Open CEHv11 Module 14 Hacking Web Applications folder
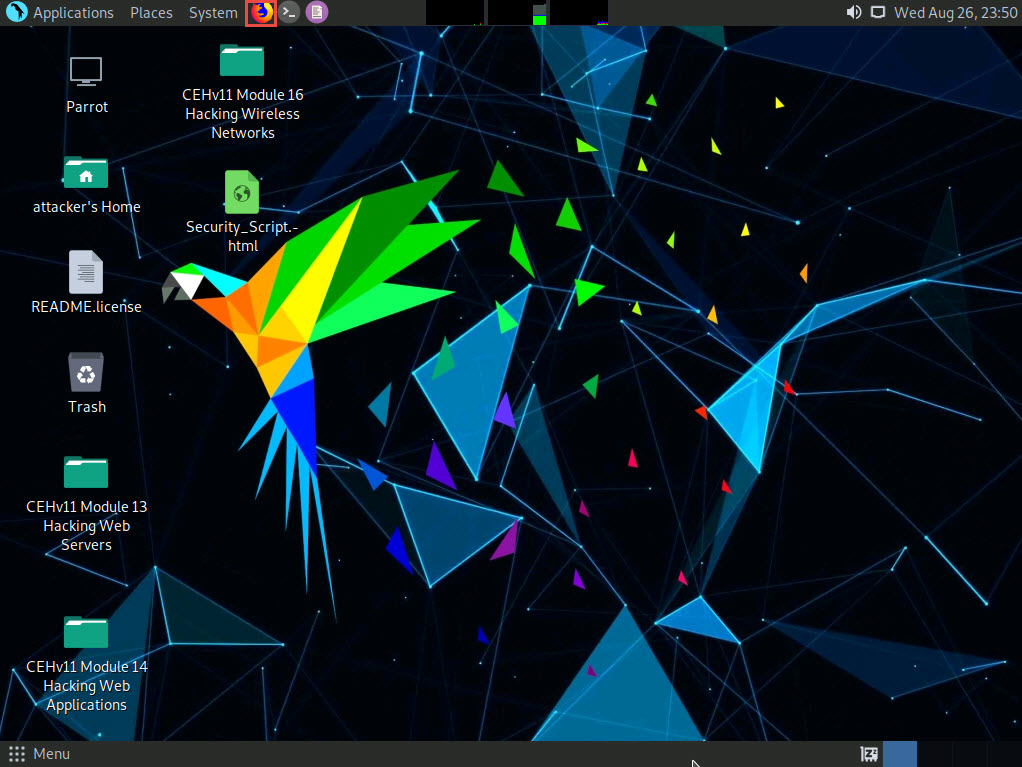Viewport: 1022px width, 767px height. [x=86, y=632]
